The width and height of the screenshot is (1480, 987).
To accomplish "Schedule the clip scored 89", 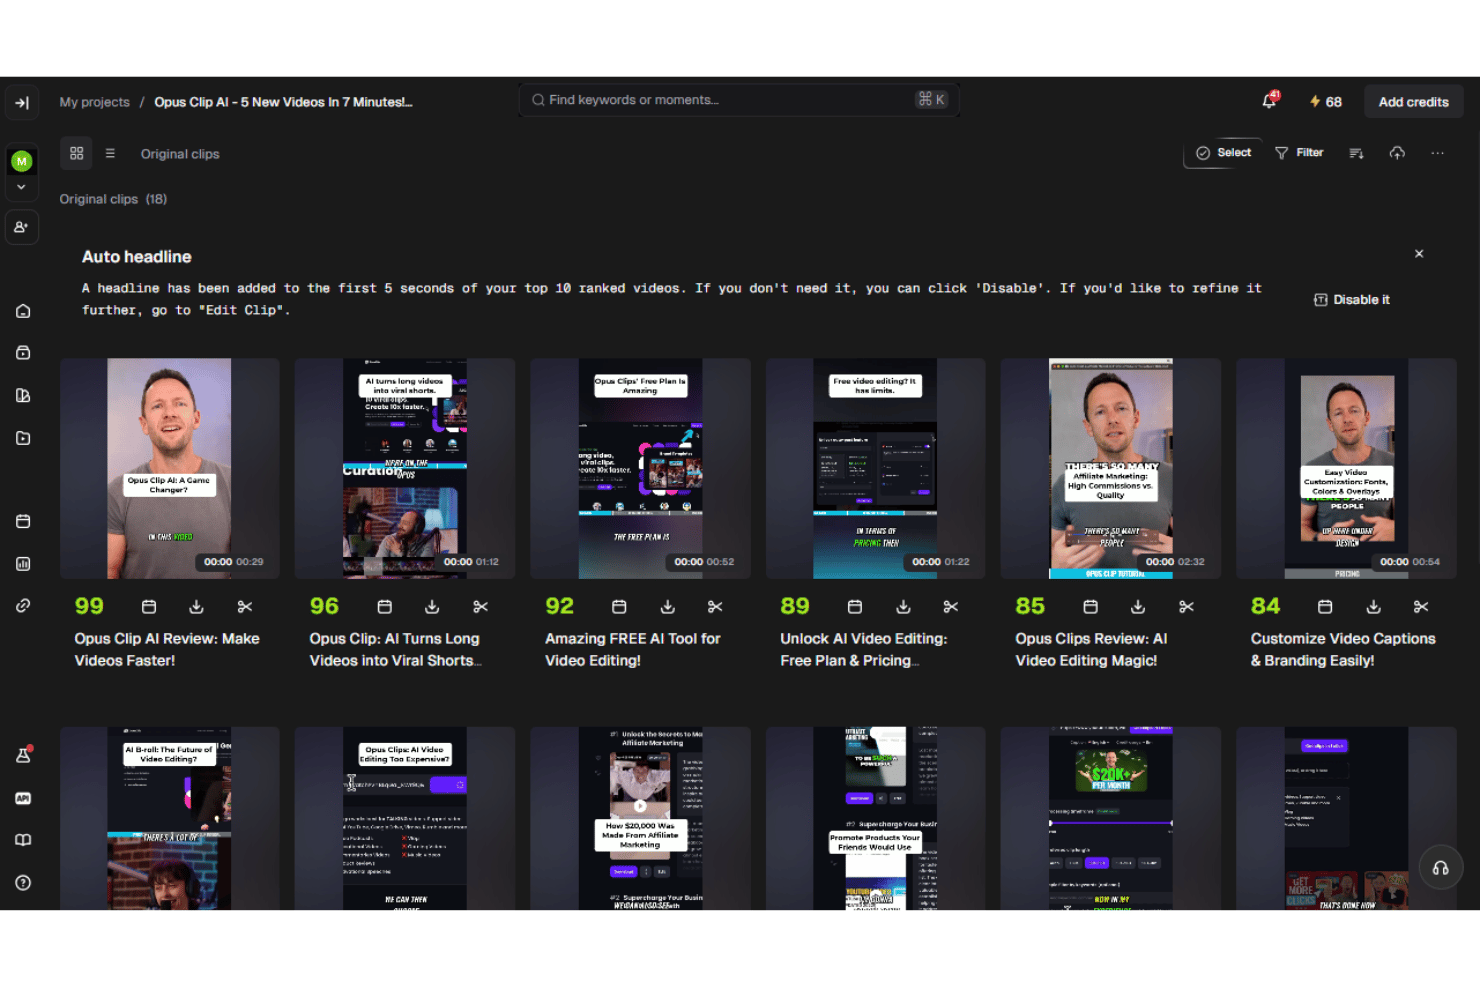I will coord(855,607).
